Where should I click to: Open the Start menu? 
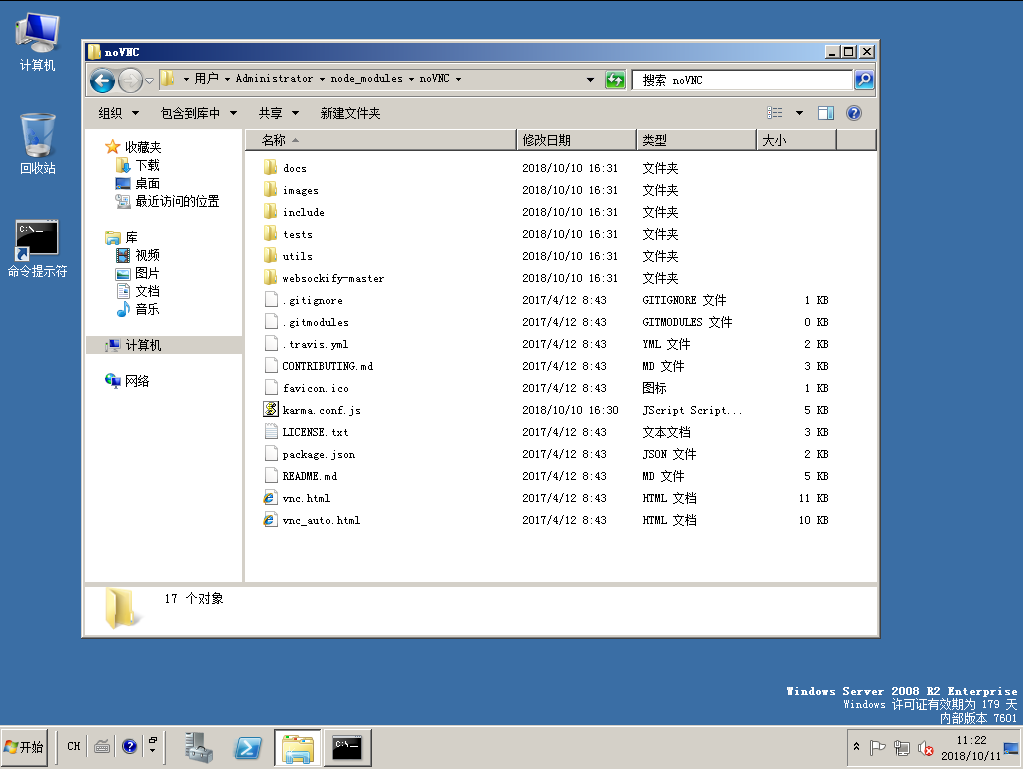(25, 747)
